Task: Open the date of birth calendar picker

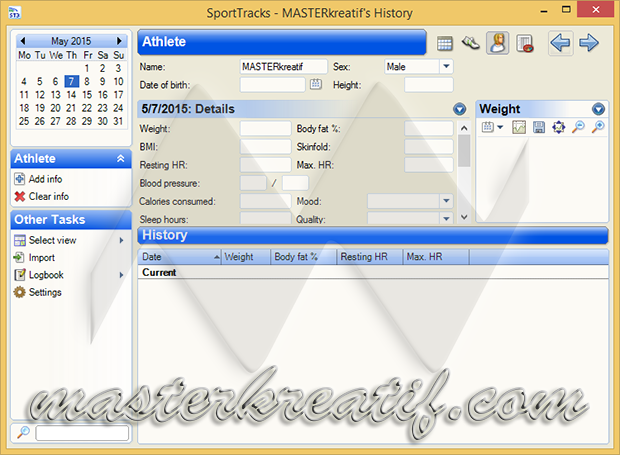Action: click(x=316, y=84)
